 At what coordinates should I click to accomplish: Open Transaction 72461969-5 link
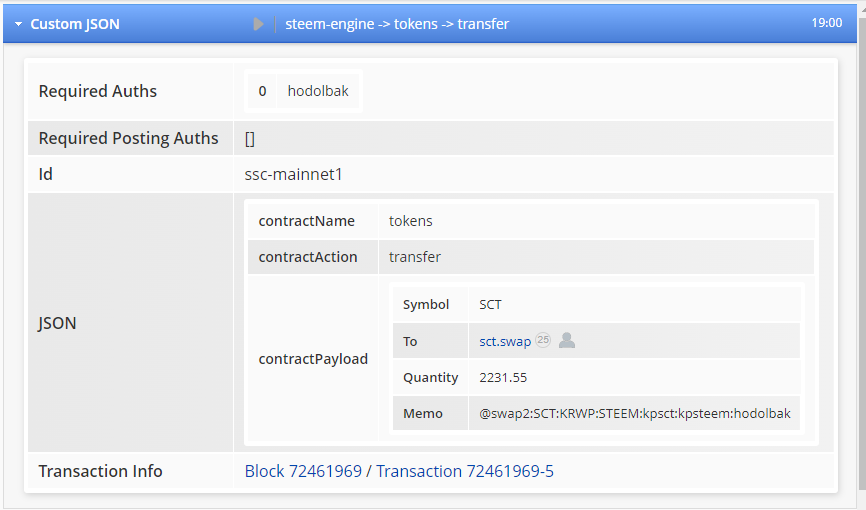tap(464, 471)
